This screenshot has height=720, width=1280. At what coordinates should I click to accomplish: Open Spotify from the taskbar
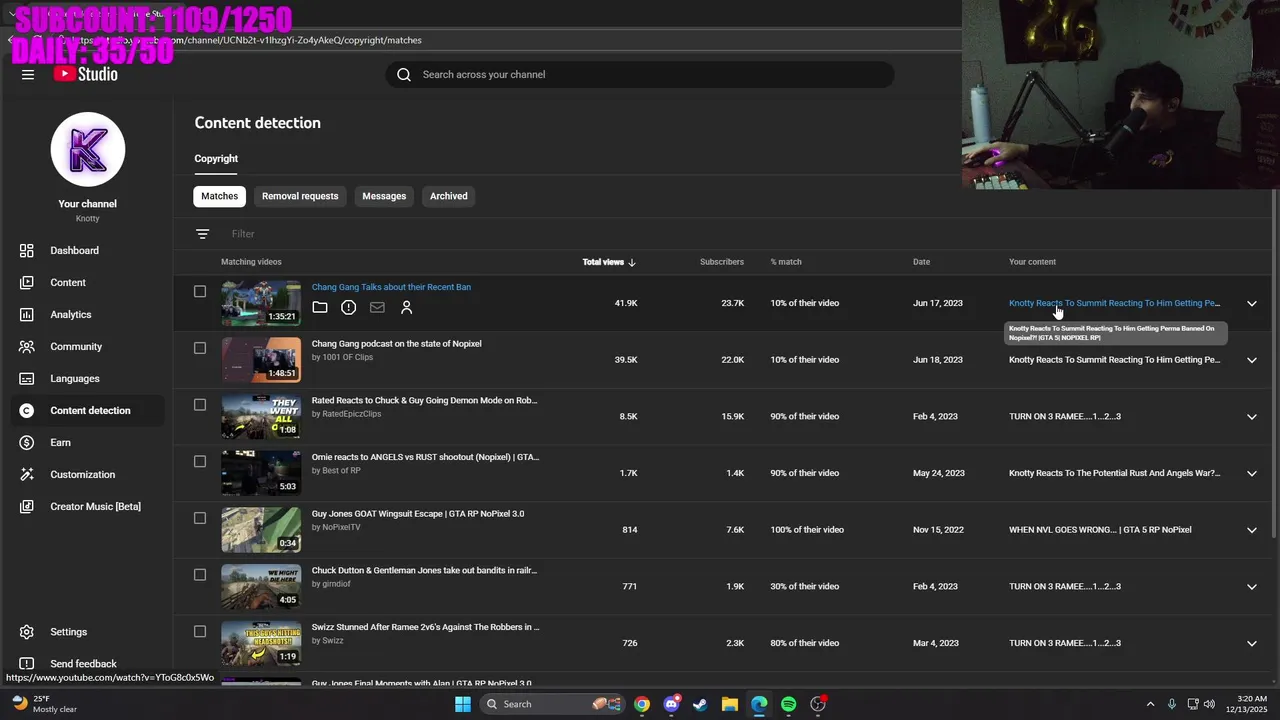789,704
